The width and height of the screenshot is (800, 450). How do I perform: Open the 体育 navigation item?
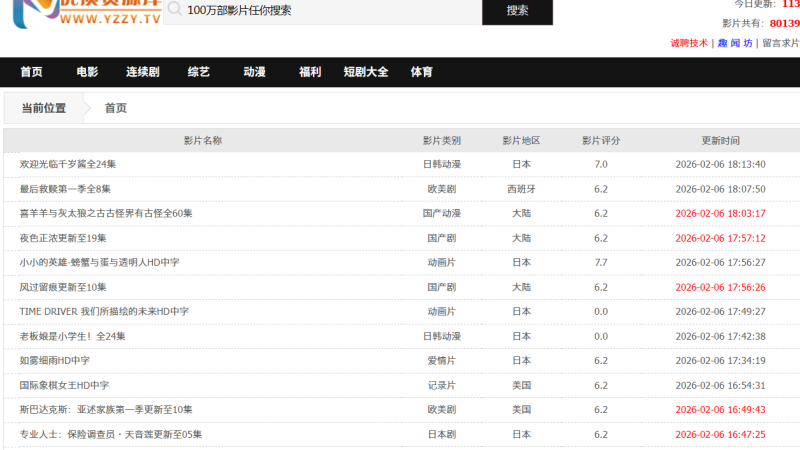[x=421, y=72]
